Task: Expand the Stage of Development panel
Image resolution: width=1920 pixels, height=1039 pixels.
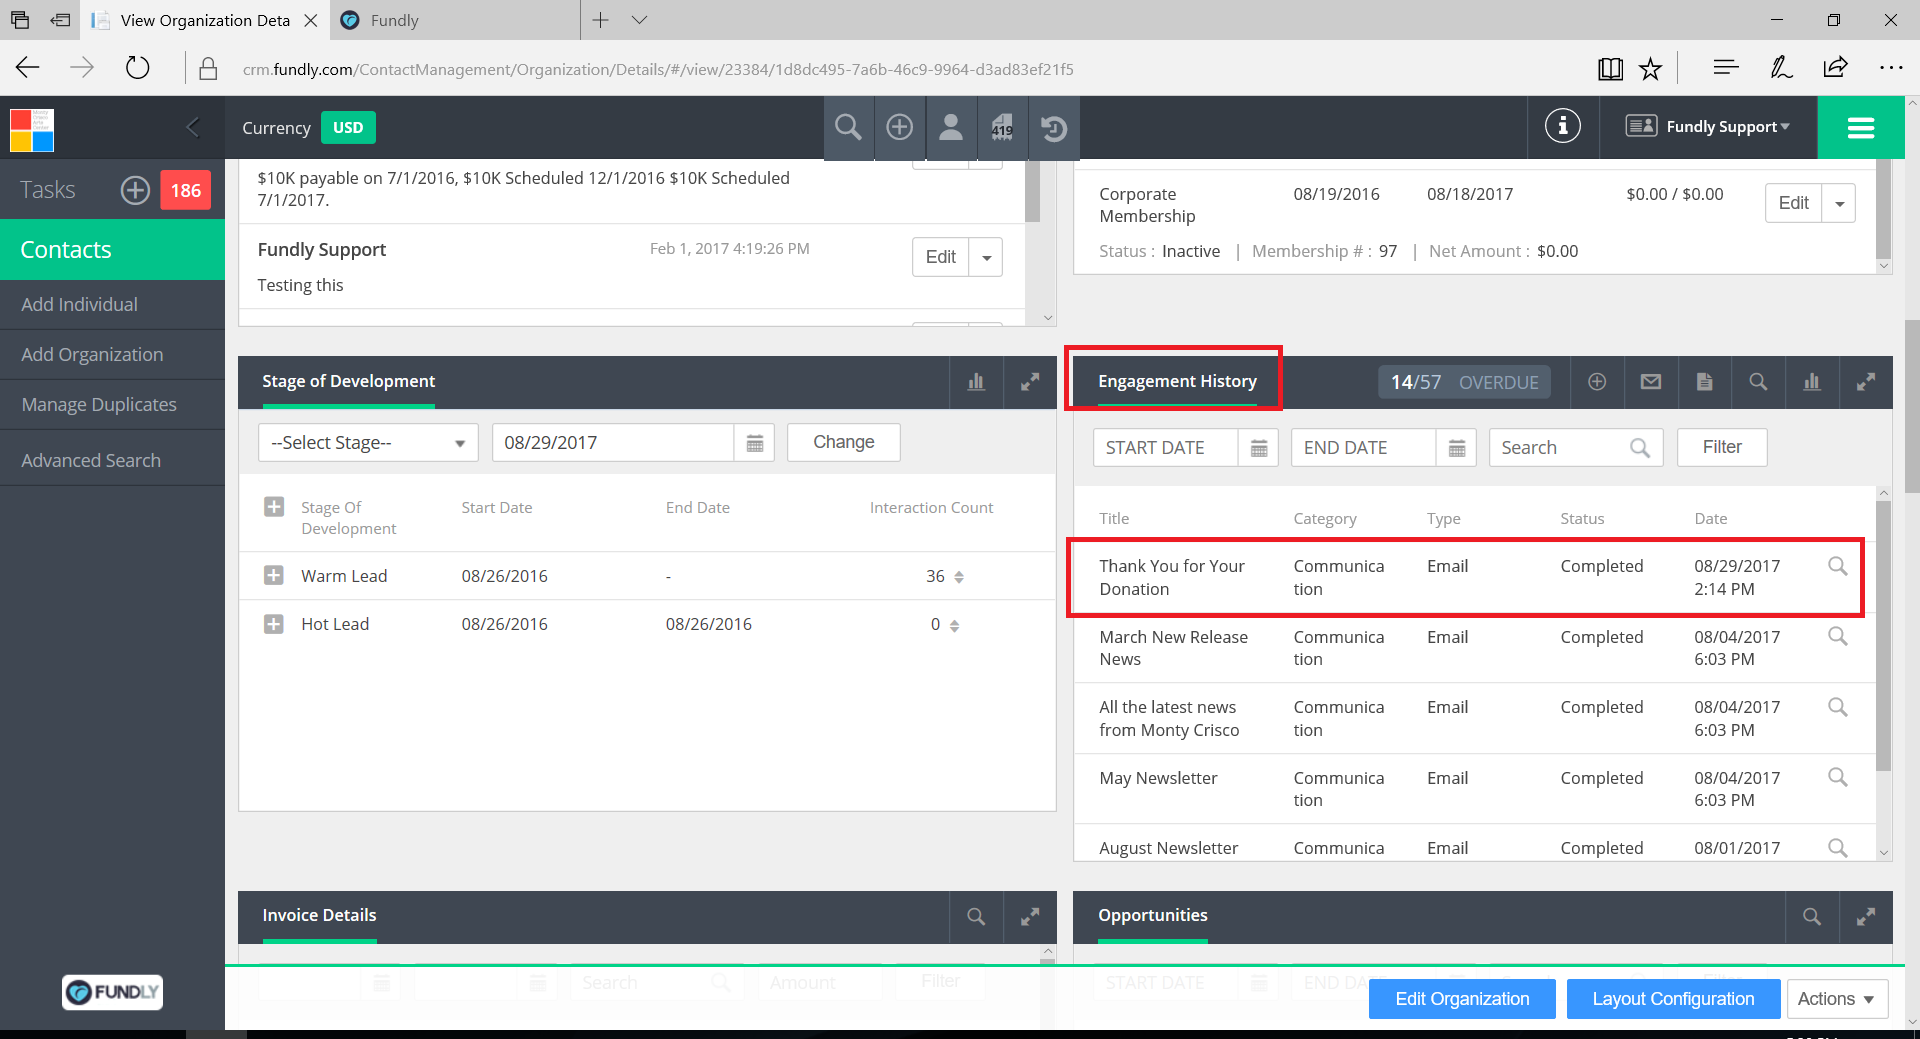Action: pos(1030,382)
